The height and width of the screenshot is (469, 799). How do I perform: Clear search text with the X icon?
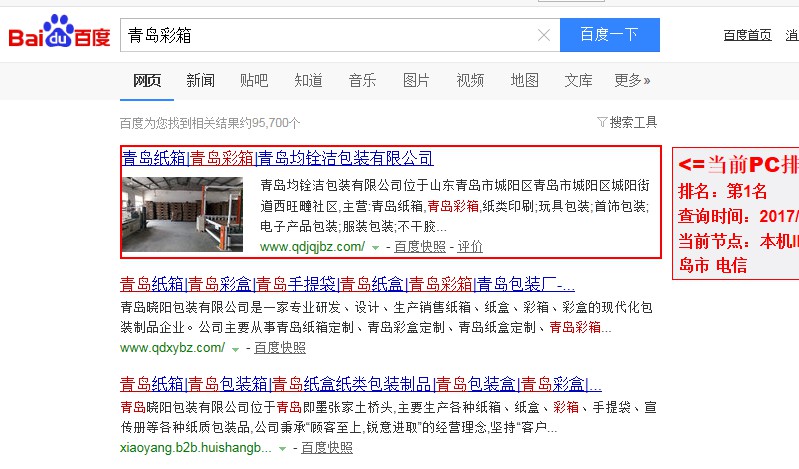click(544, 35)
